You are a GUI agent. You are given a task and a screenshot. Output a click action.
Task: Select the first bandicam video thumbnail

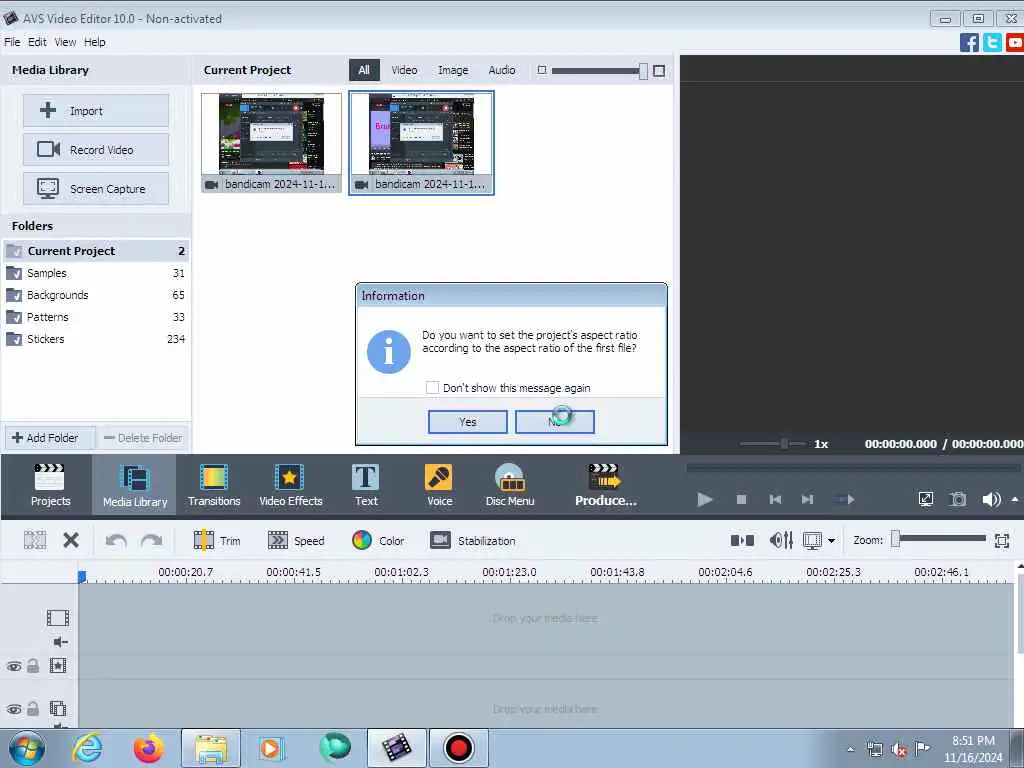pyautogui.click(x=271, y=142)
